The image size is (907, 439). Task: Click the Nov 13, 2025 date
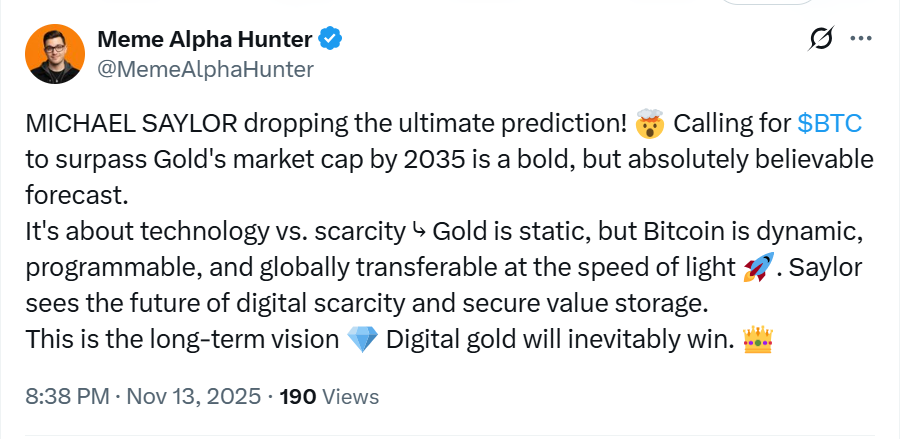pyautogui.click(x=193, y=397)
